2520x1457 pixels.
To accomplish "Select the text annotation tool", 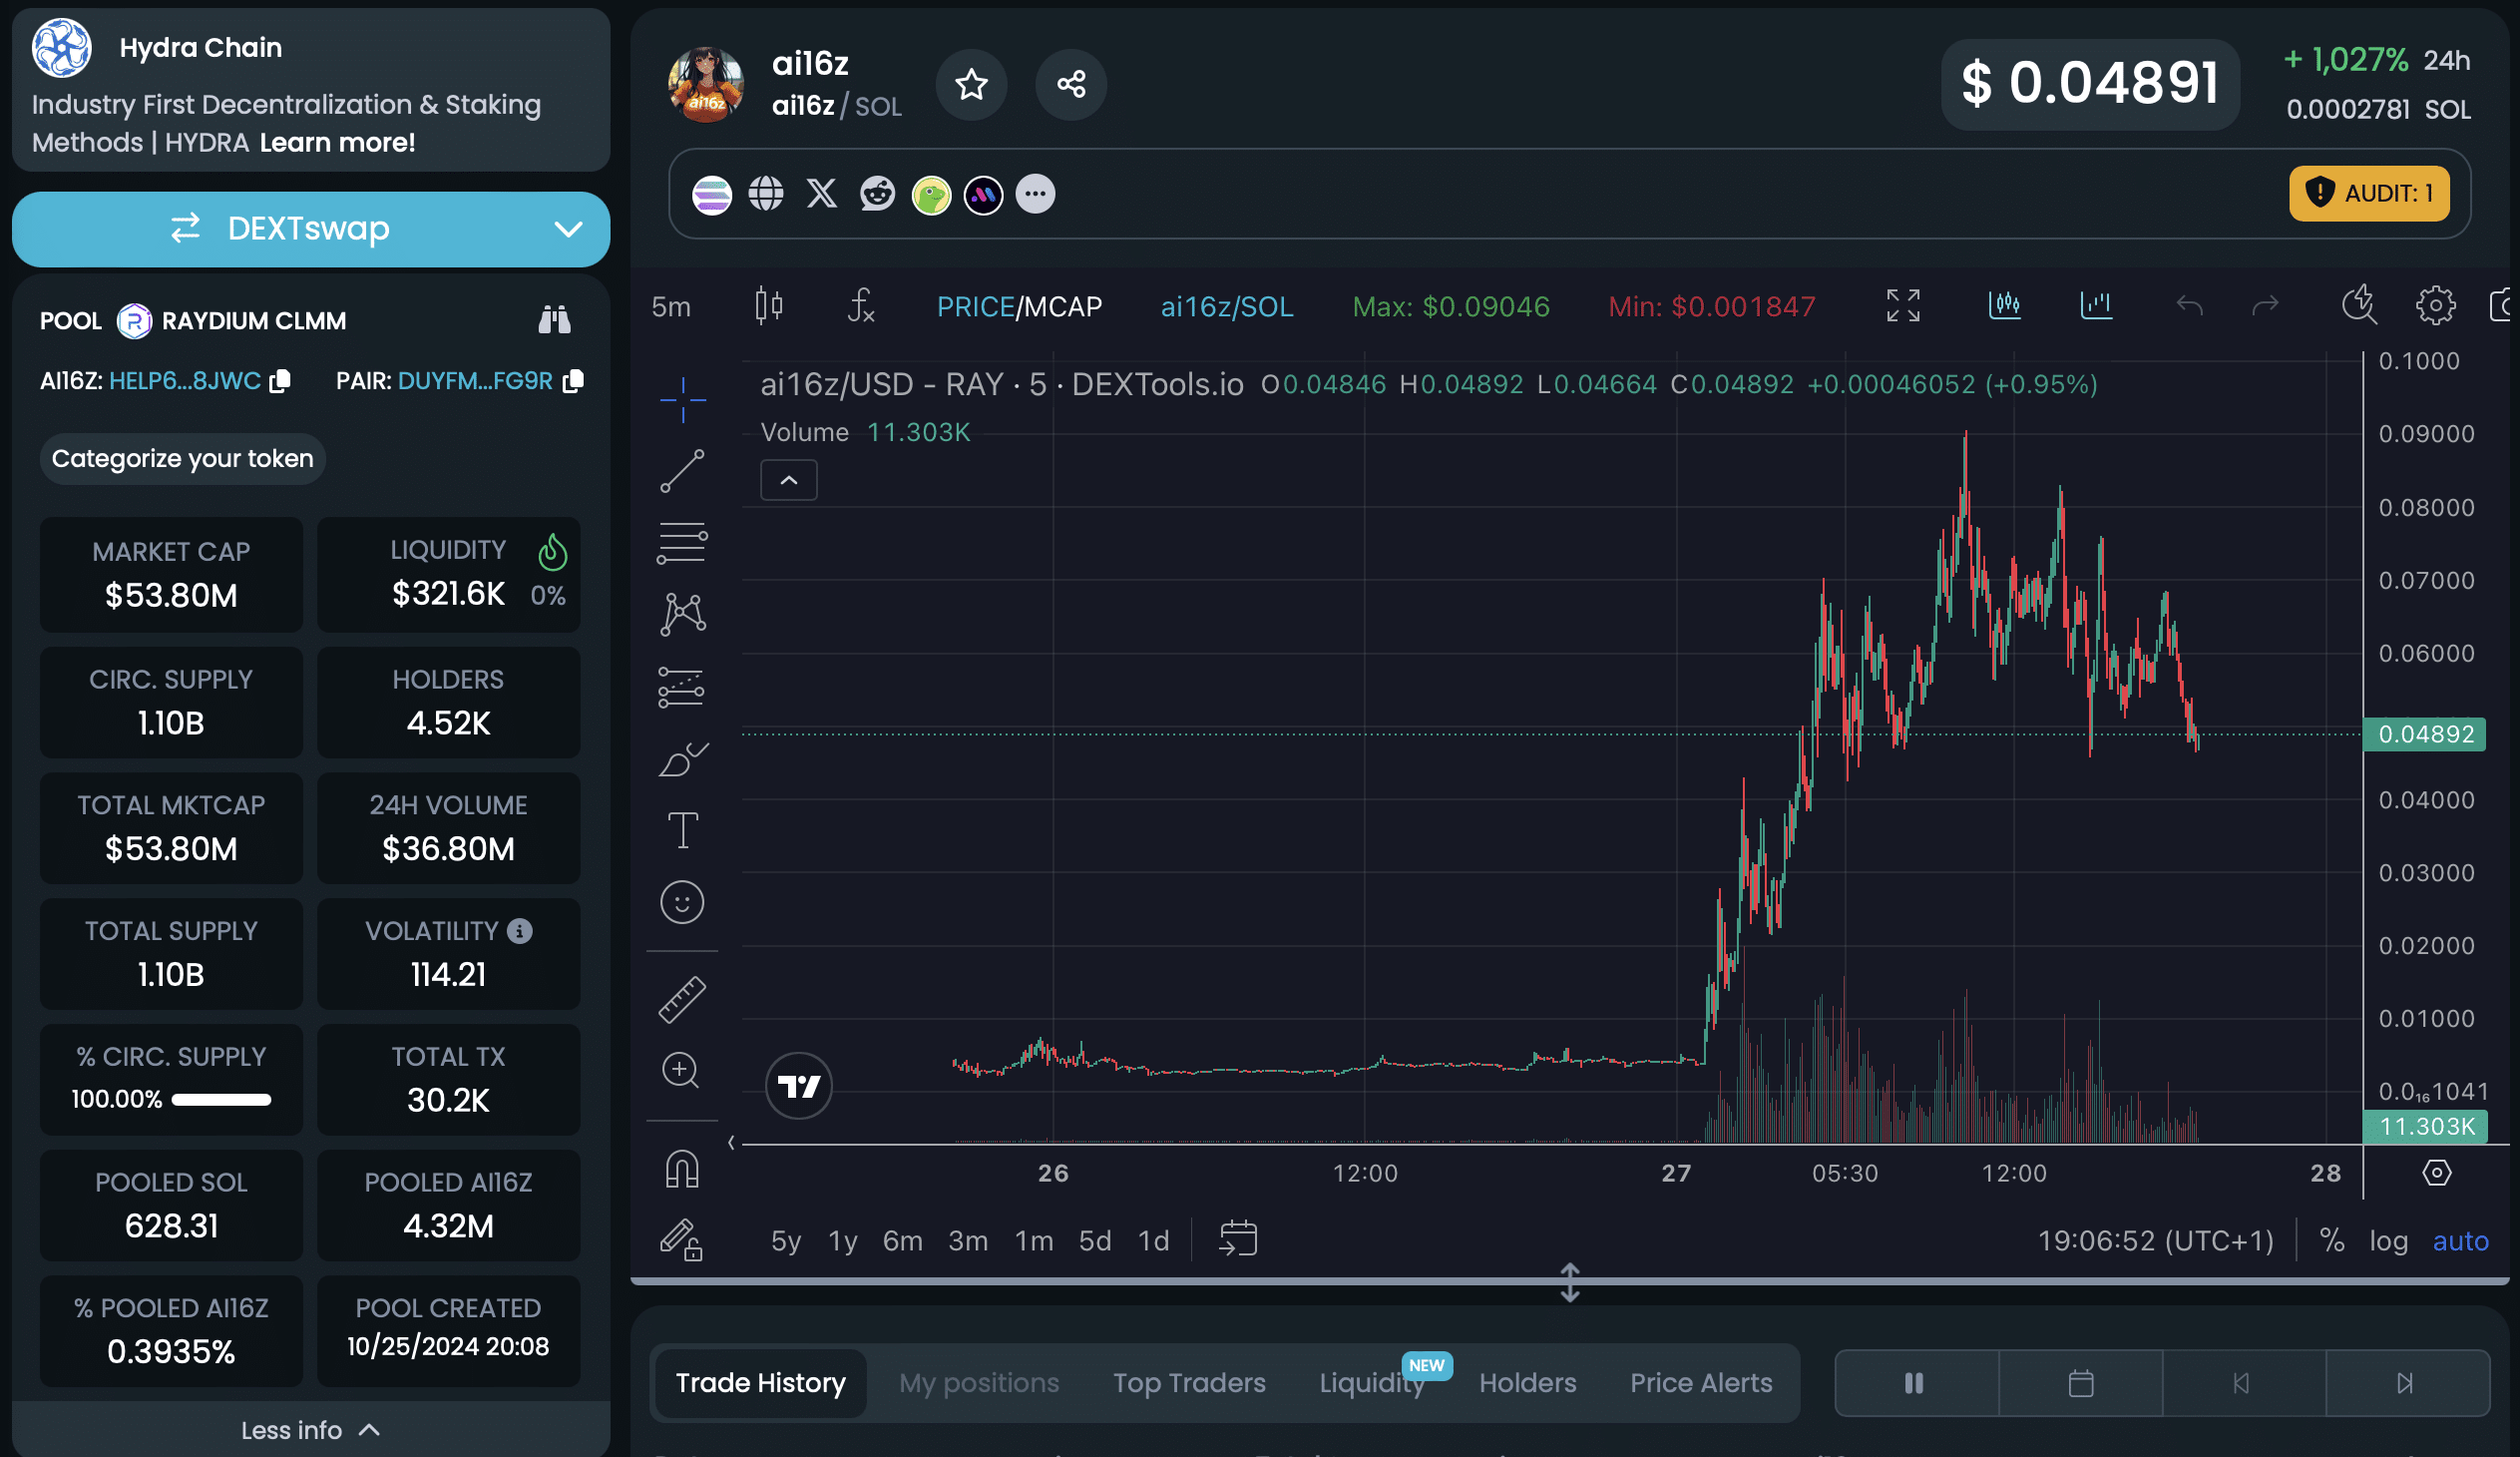I will 683,830.
